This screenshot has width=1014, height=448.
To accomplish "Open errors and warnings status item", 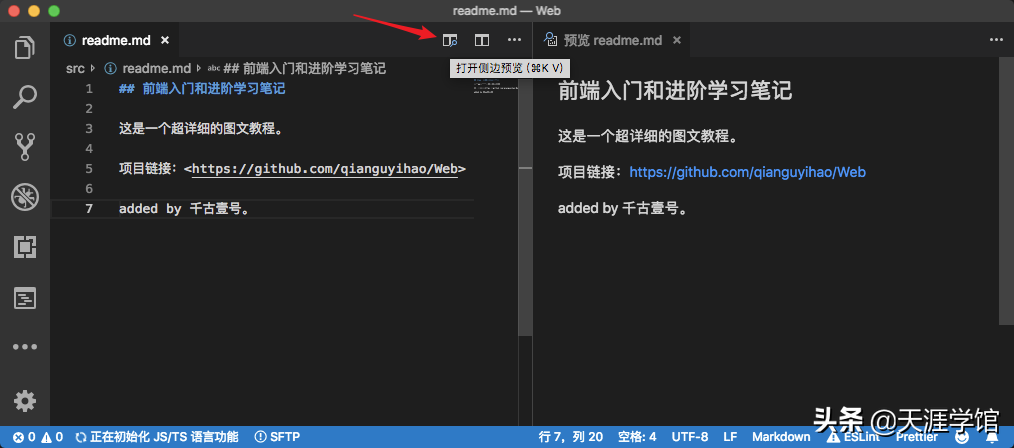I will (x=38, y=437).
